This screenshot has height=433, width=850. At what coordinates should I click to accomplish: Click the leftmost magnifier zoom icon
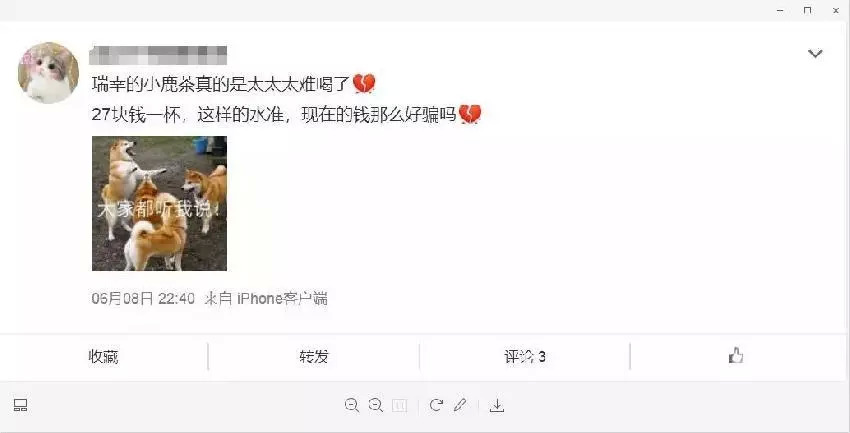pyautogui.click(x=352, y=405)
